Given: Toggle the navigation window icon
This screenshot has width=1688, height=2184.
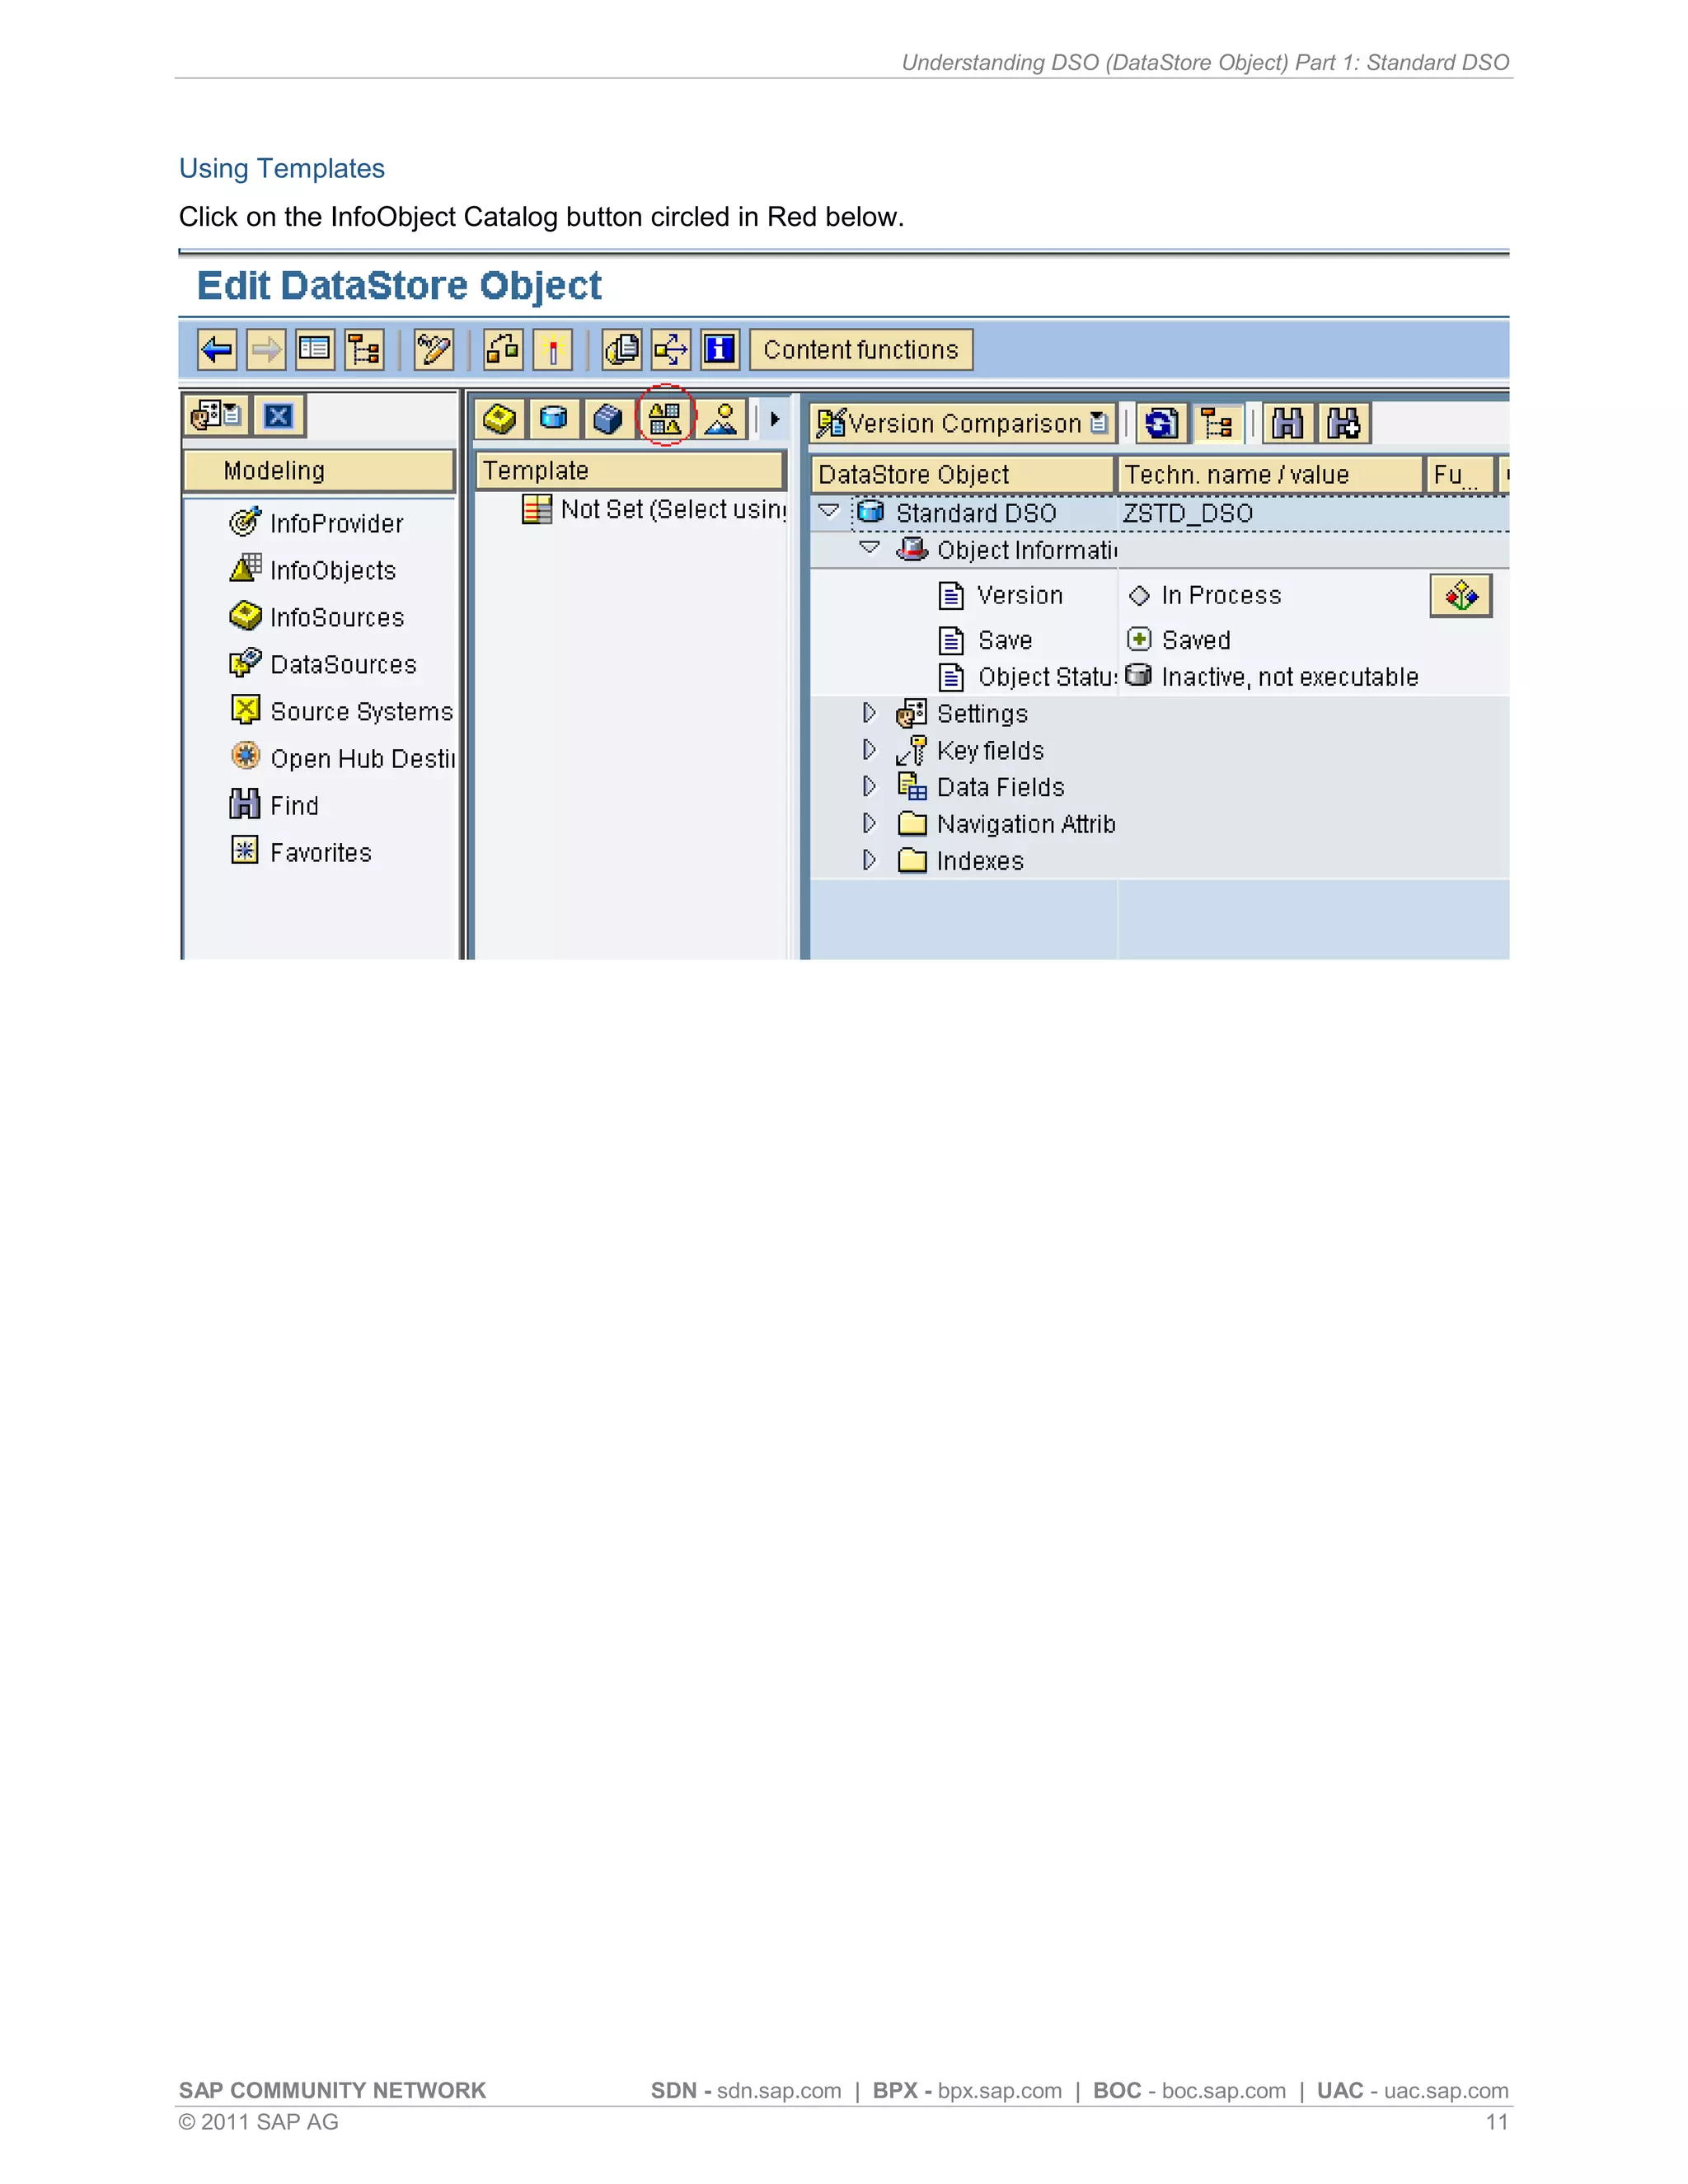Looking at the screenshot, I should pyautogui.click(x=315, y=350).
